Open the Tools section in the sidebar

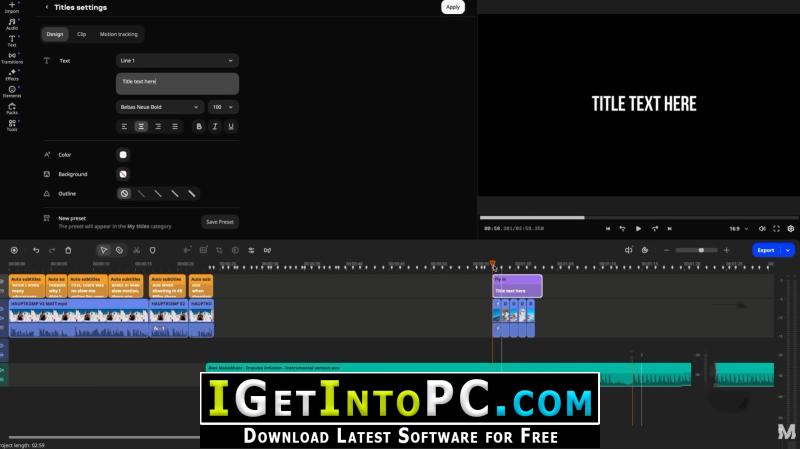[12, 125]
